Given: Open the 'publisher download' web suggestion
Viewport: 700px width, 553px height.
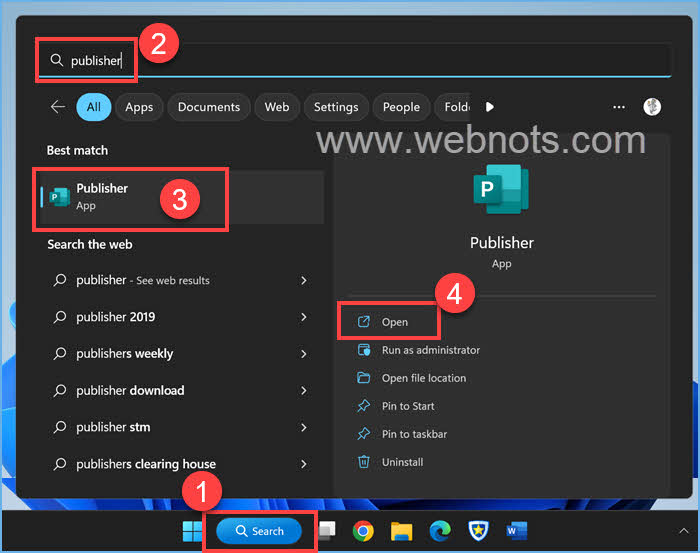Looking at the screenshot, I should click(182, 391).
